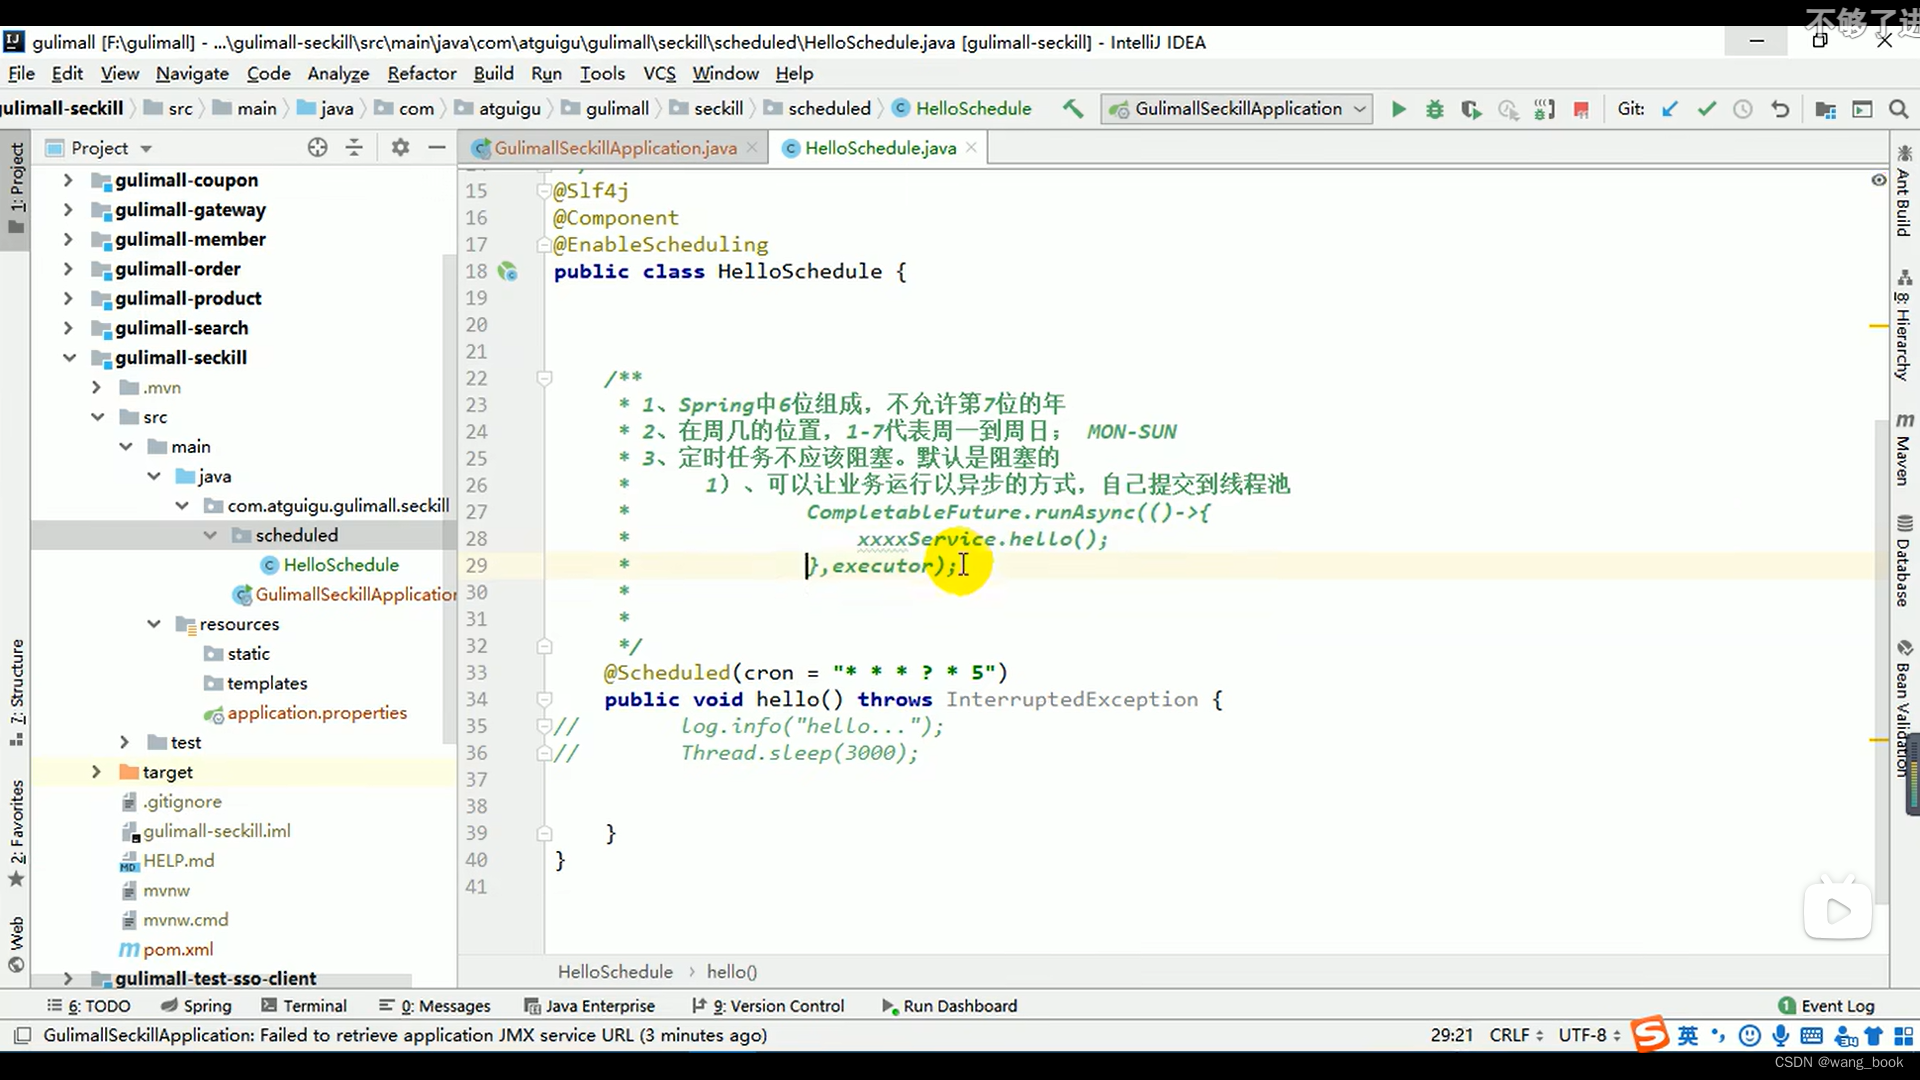Click the editor inspection eye icon
This screenshot has width=1920, height=1080.
(1878, 180)
